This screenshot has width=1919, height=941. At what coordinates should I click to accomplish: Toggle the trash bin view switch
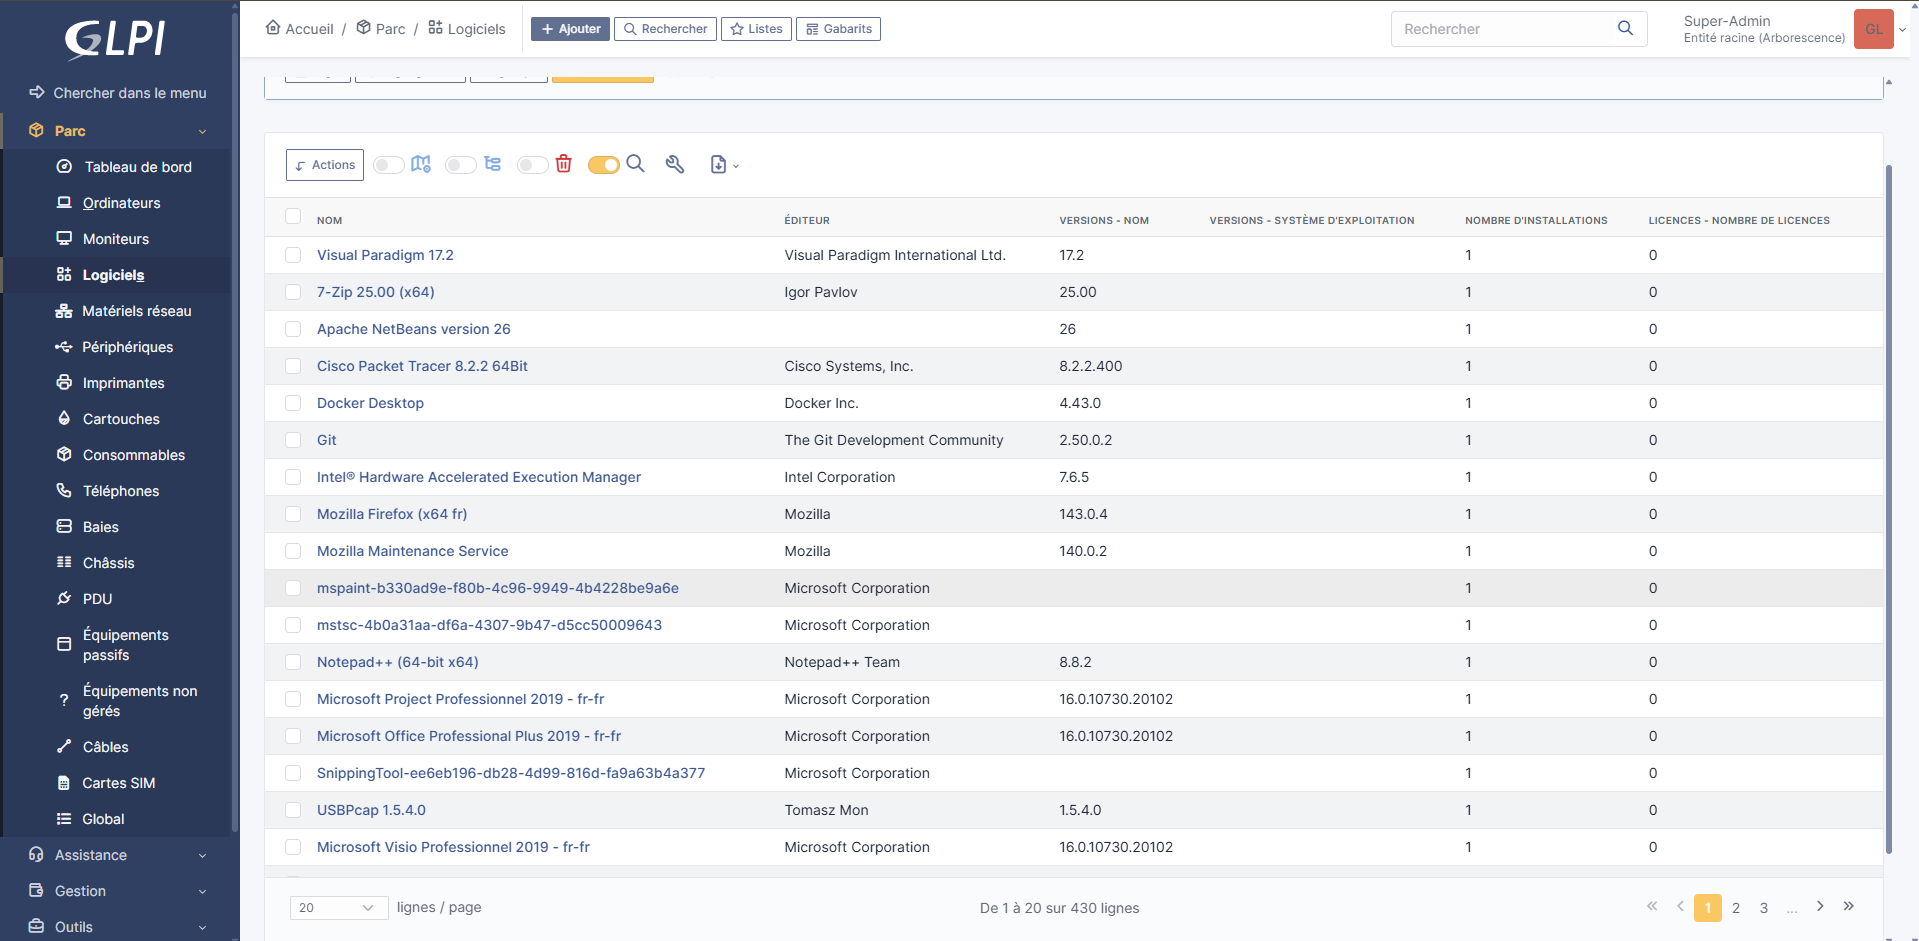(x=533, y=165)
